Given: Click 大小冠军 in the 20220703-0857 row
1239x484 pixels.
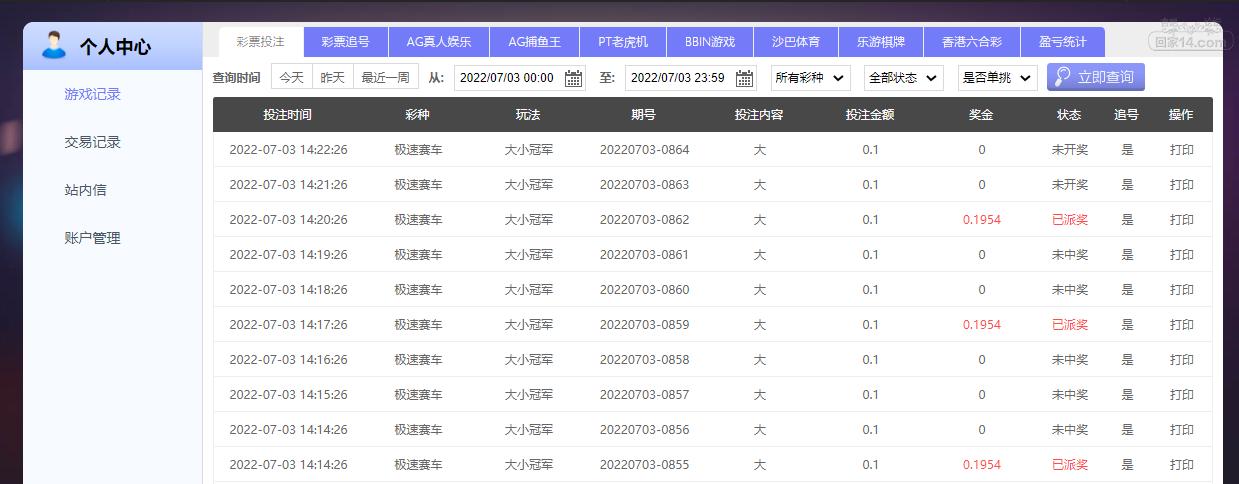Looking at the screenshot, I should tap(528, 395).
